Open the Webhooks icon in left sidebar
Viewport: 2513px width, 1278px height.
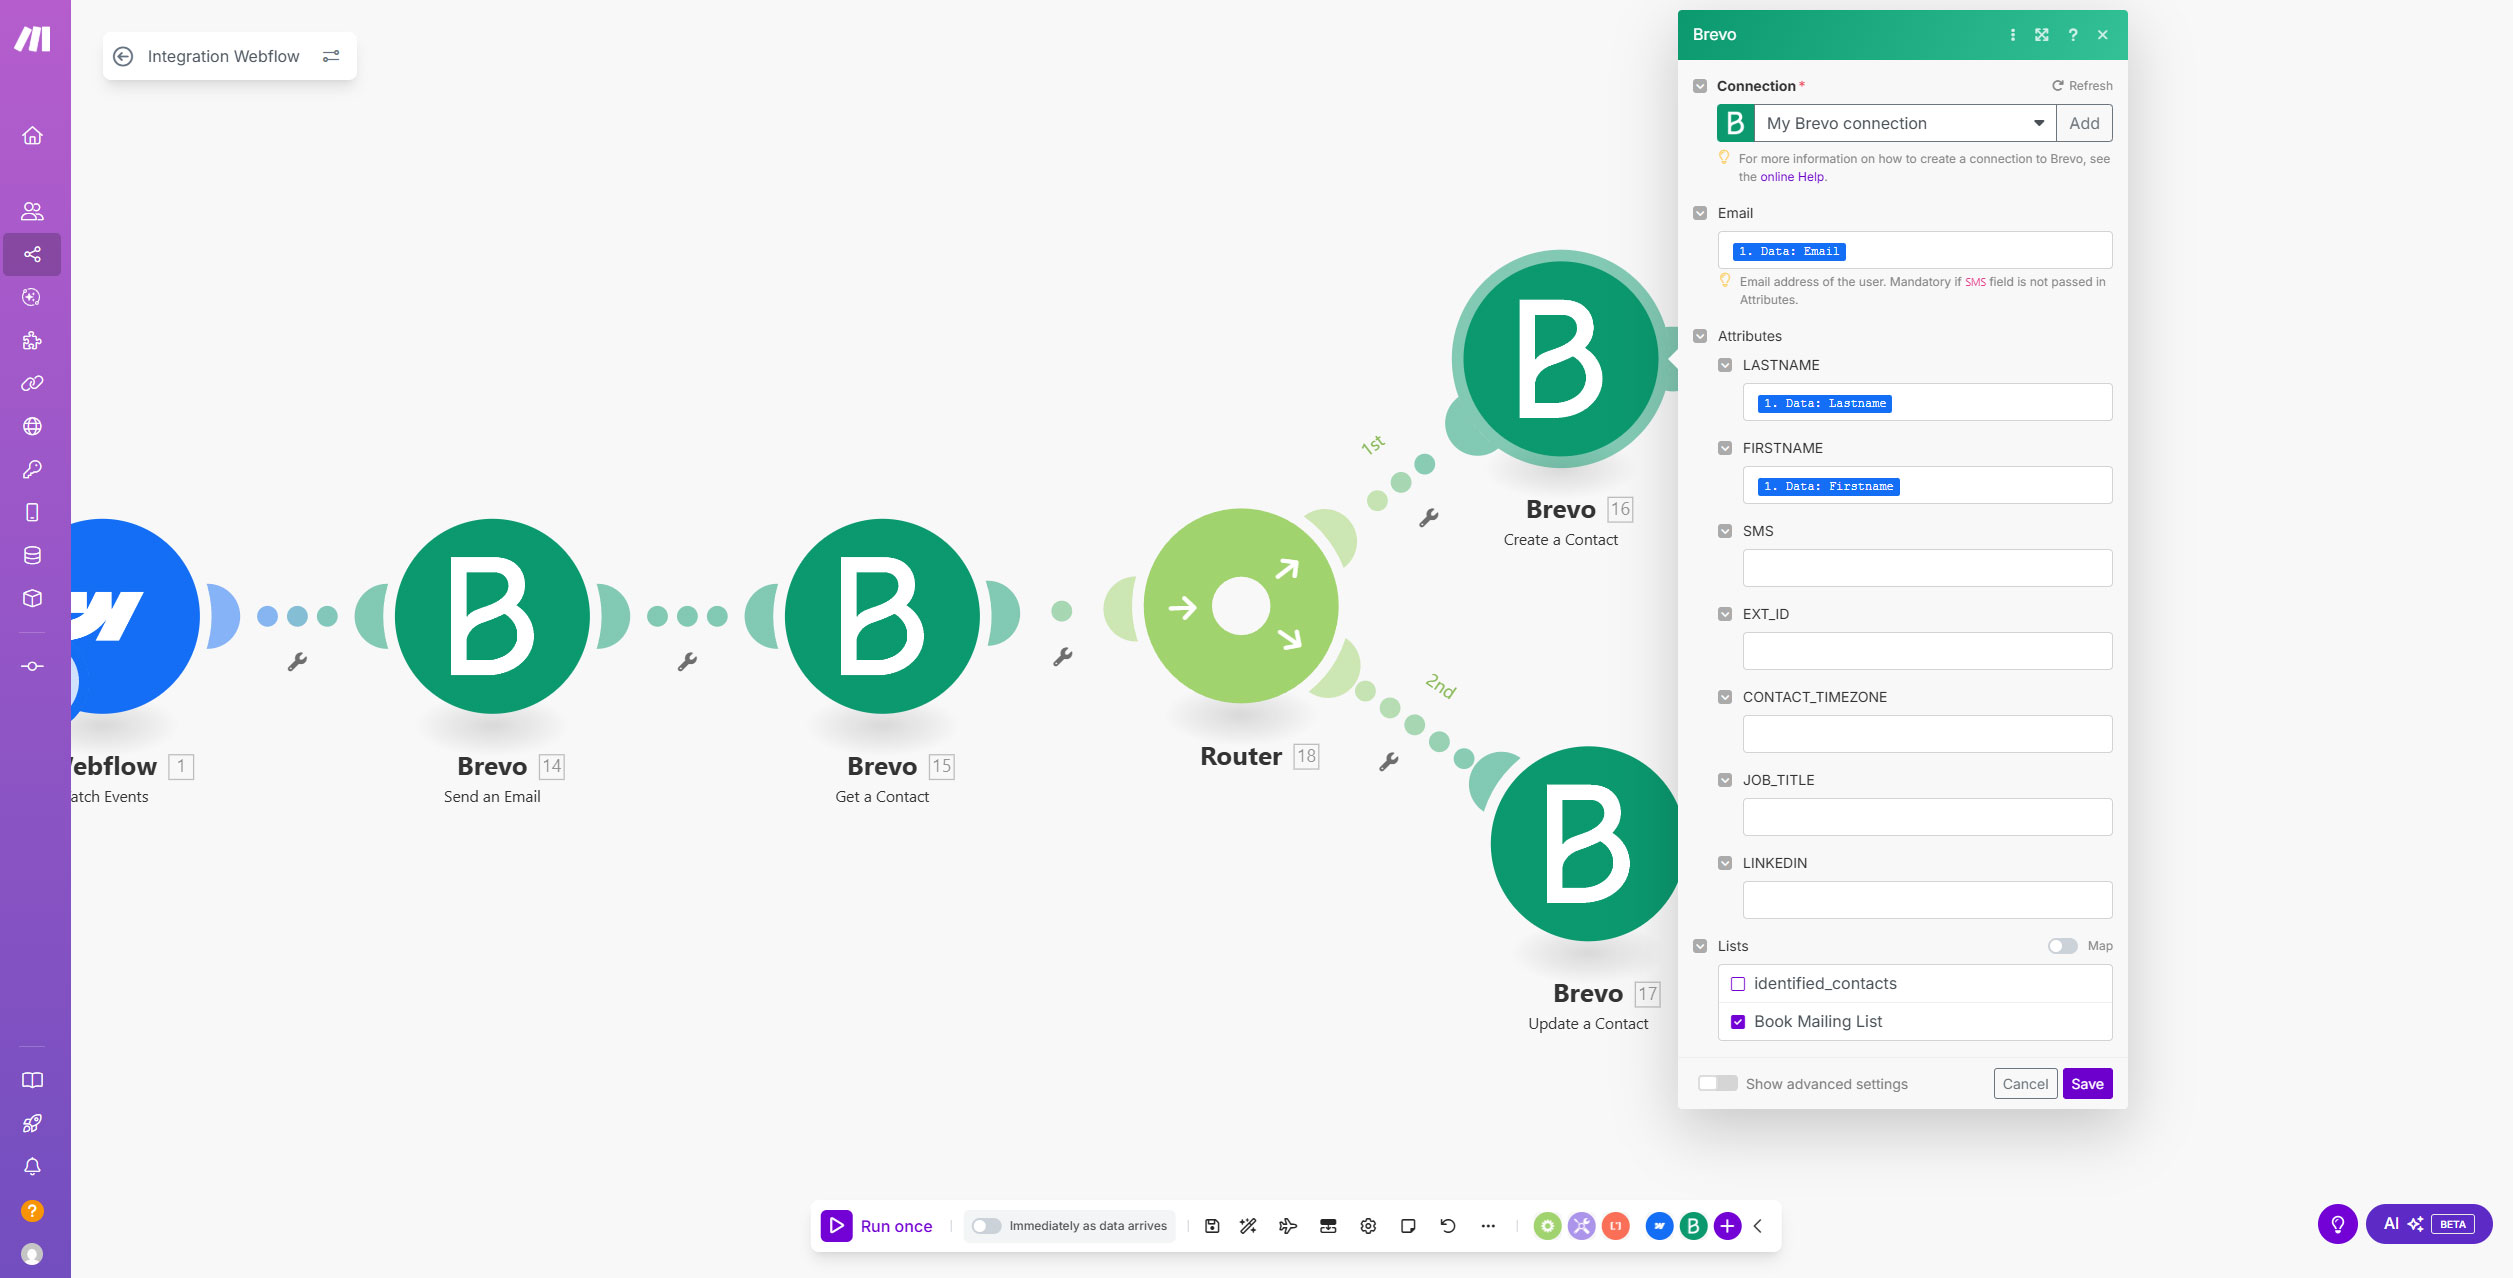point(32,426)
